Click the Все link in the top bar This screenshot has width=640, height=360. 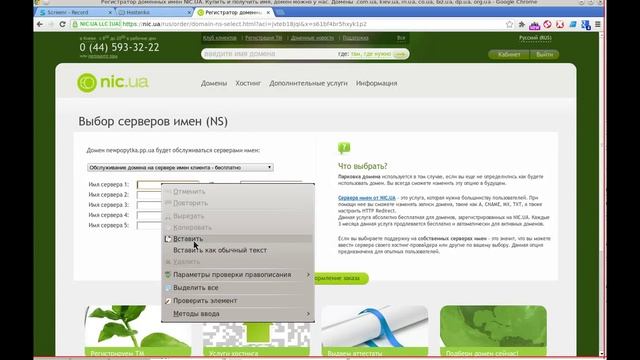click(401, 38)
